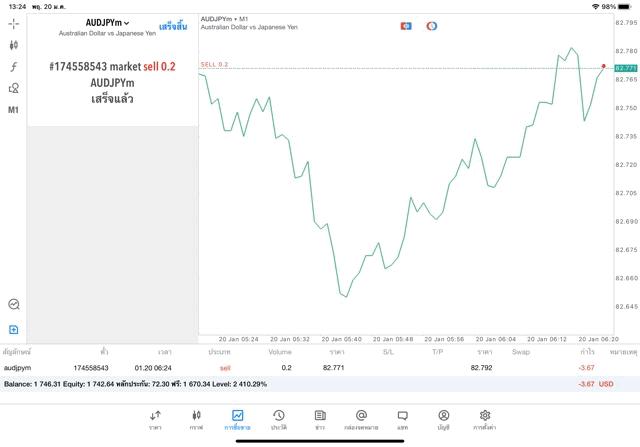Open chart type candlestick settings
The image size is (640, 447).
(x=13, y=45)
